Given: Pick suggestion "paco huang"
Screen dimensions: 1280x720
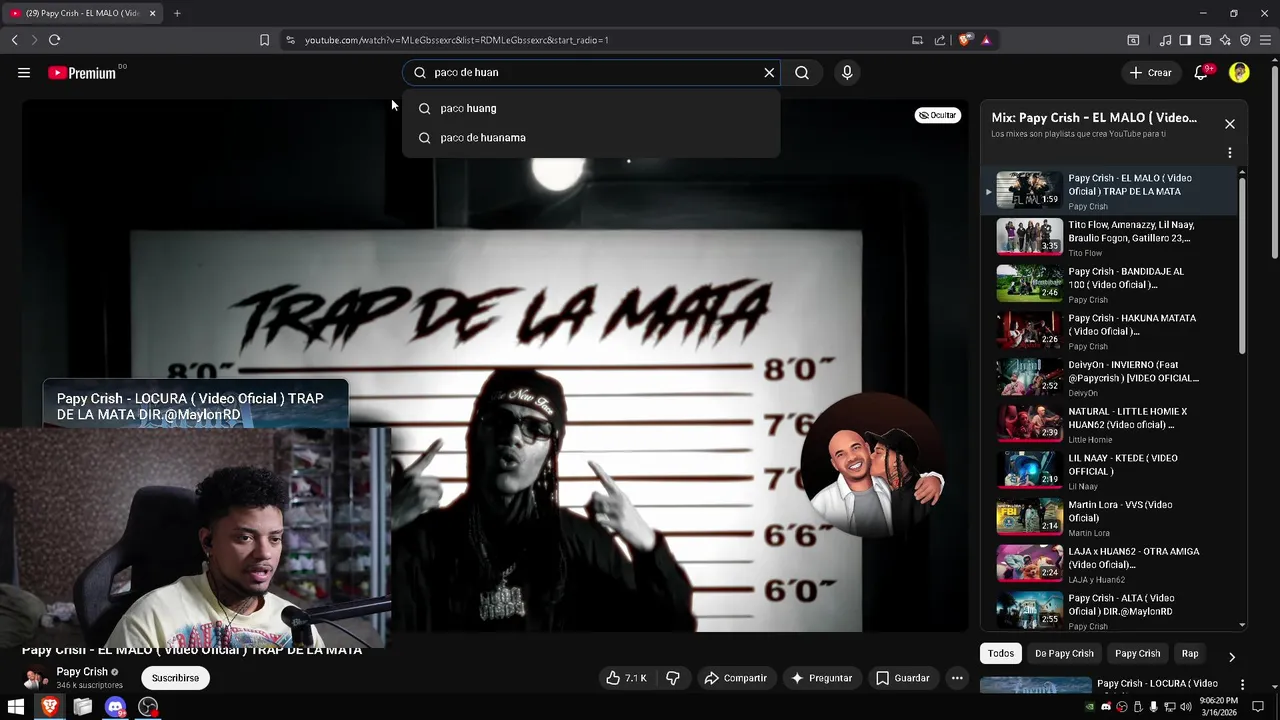Looking at the screenshot, I should point(590,108).
